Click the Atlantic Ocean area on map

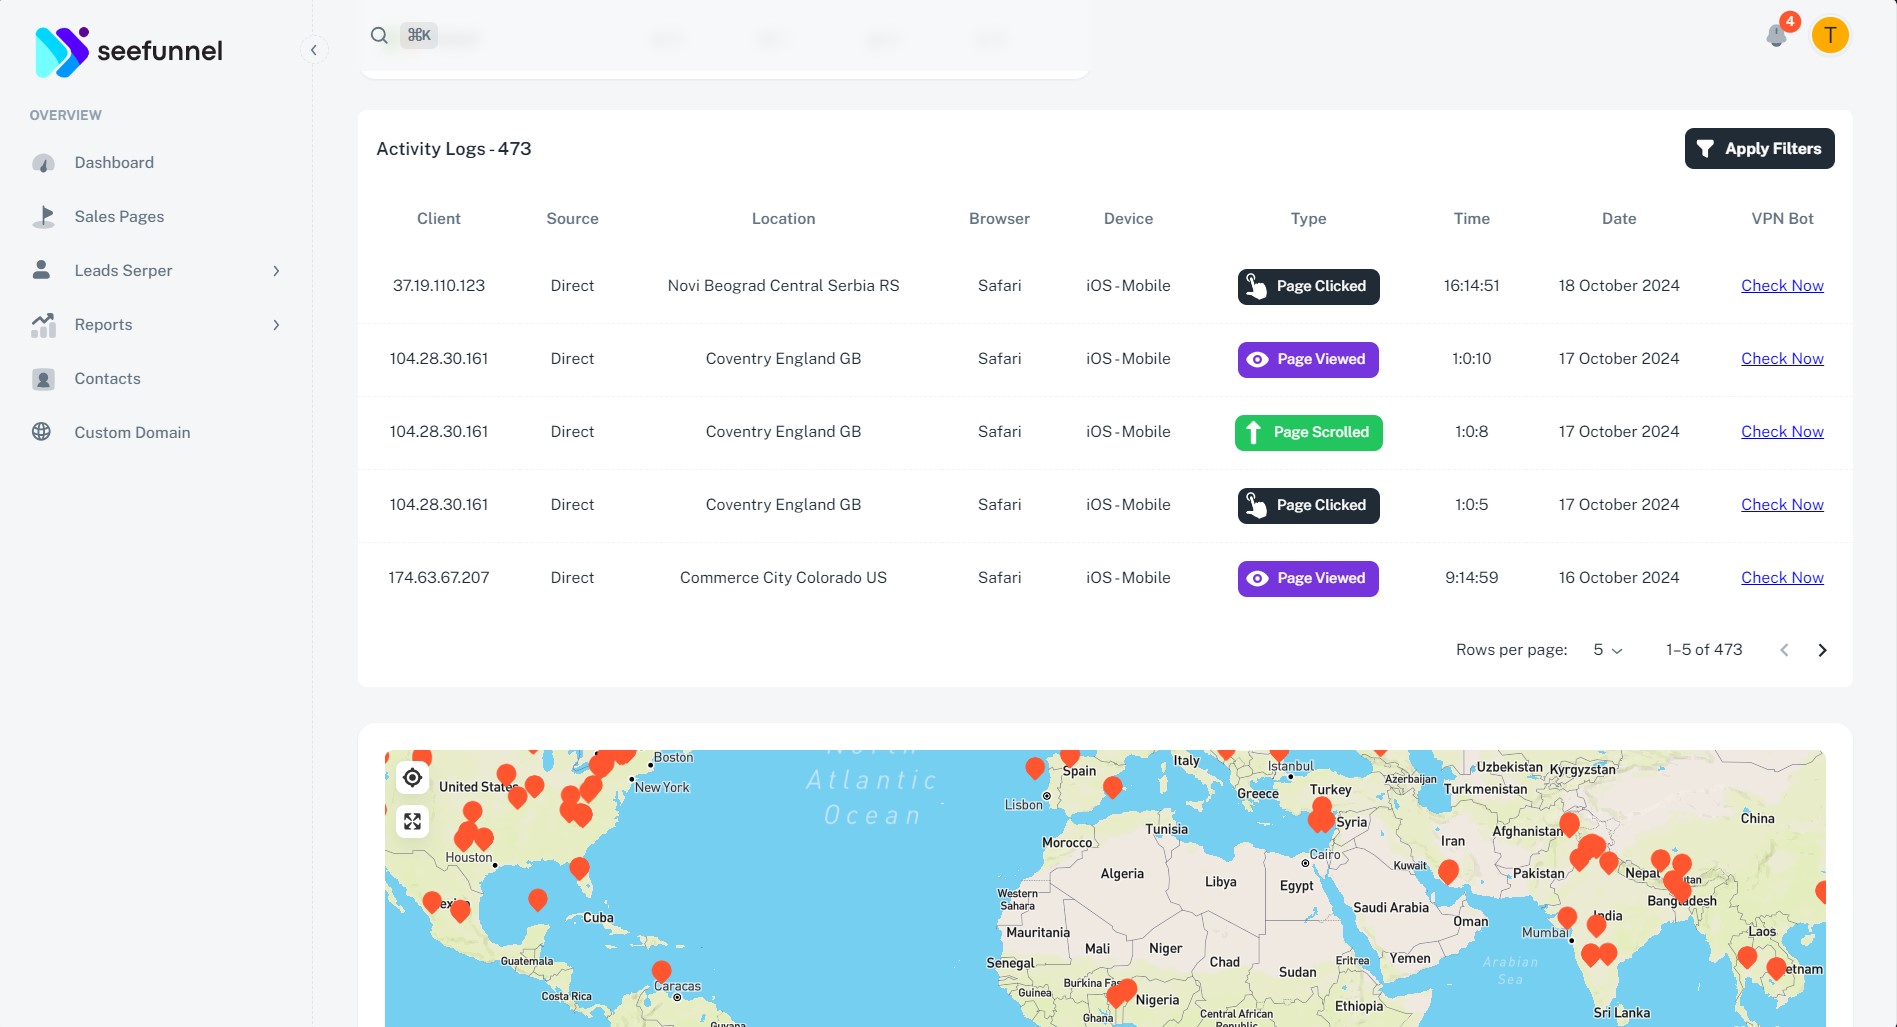tap(872, 797)
